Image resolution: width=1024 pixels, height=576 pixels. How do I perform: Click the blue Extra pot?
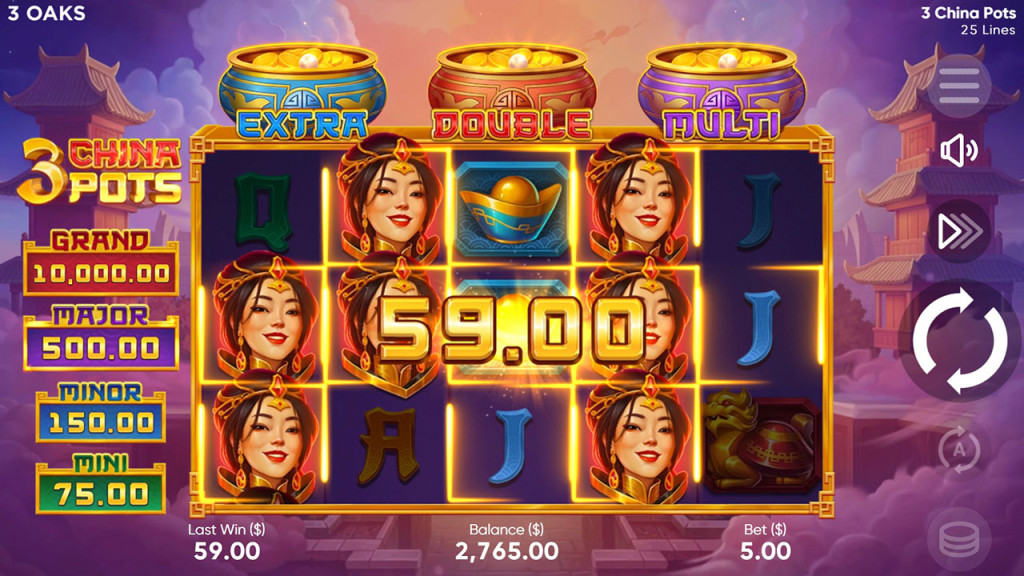point(302,91)
